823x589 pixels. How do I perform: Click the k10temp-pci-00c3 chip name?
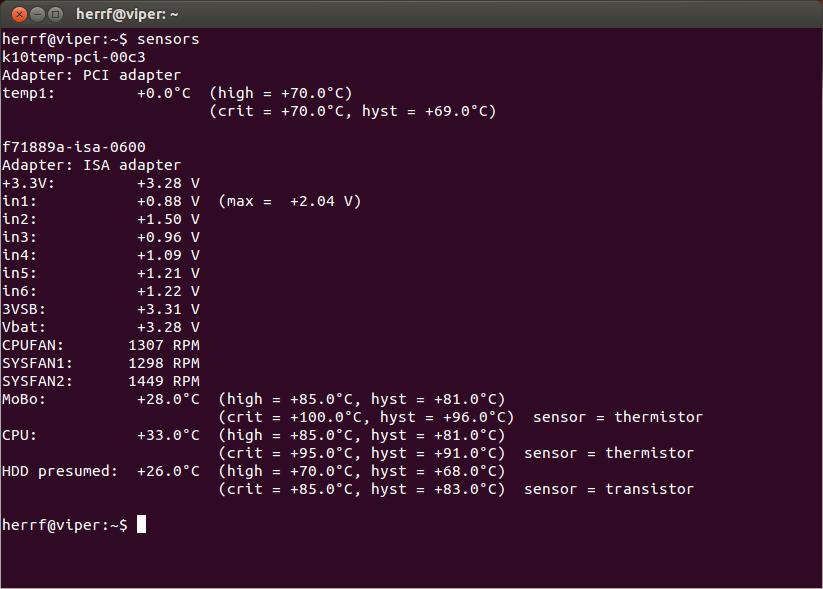pos(73,57)
